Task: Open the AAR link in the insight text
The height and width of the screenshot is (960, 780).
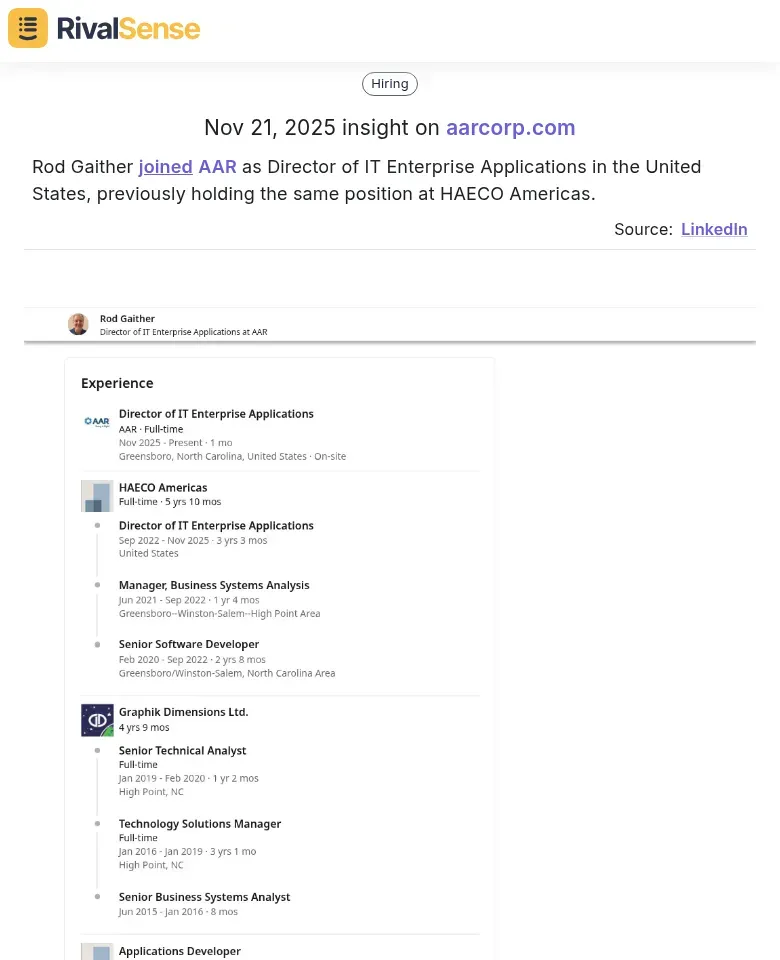Action: 217,167
